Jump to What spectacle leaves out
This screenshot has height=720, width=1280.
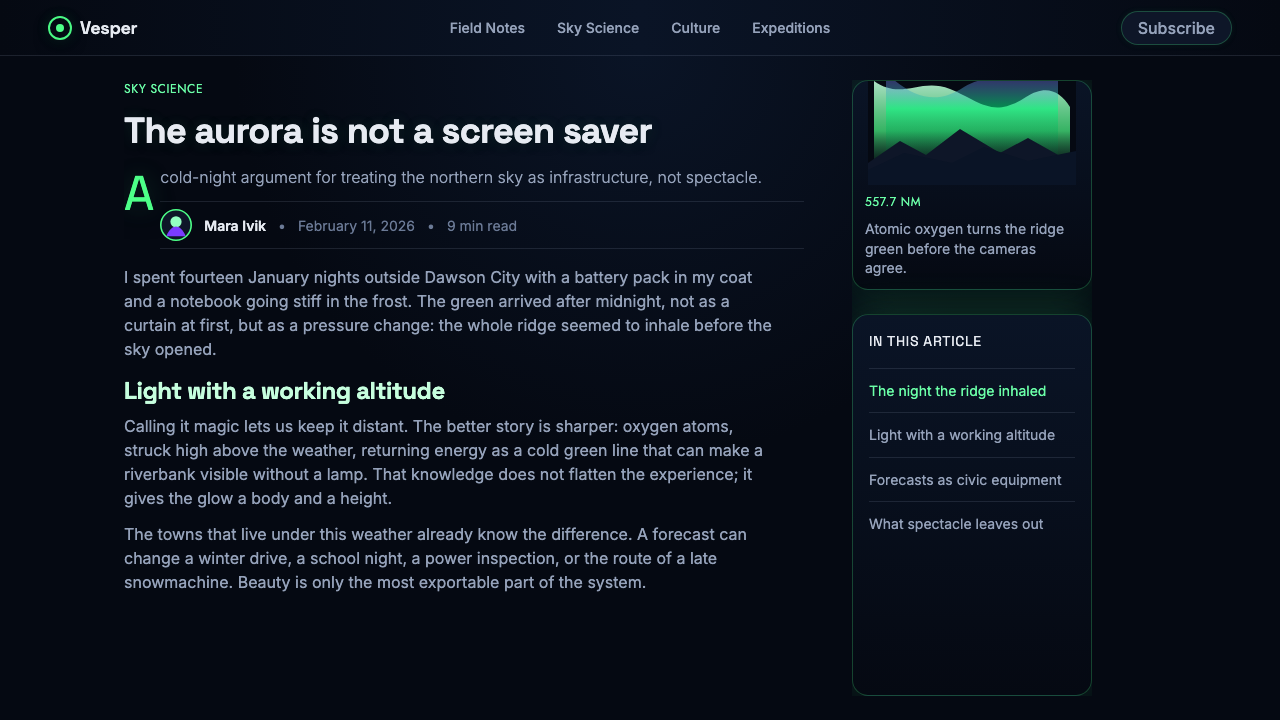pyautogui.click(x=956, y=524)
